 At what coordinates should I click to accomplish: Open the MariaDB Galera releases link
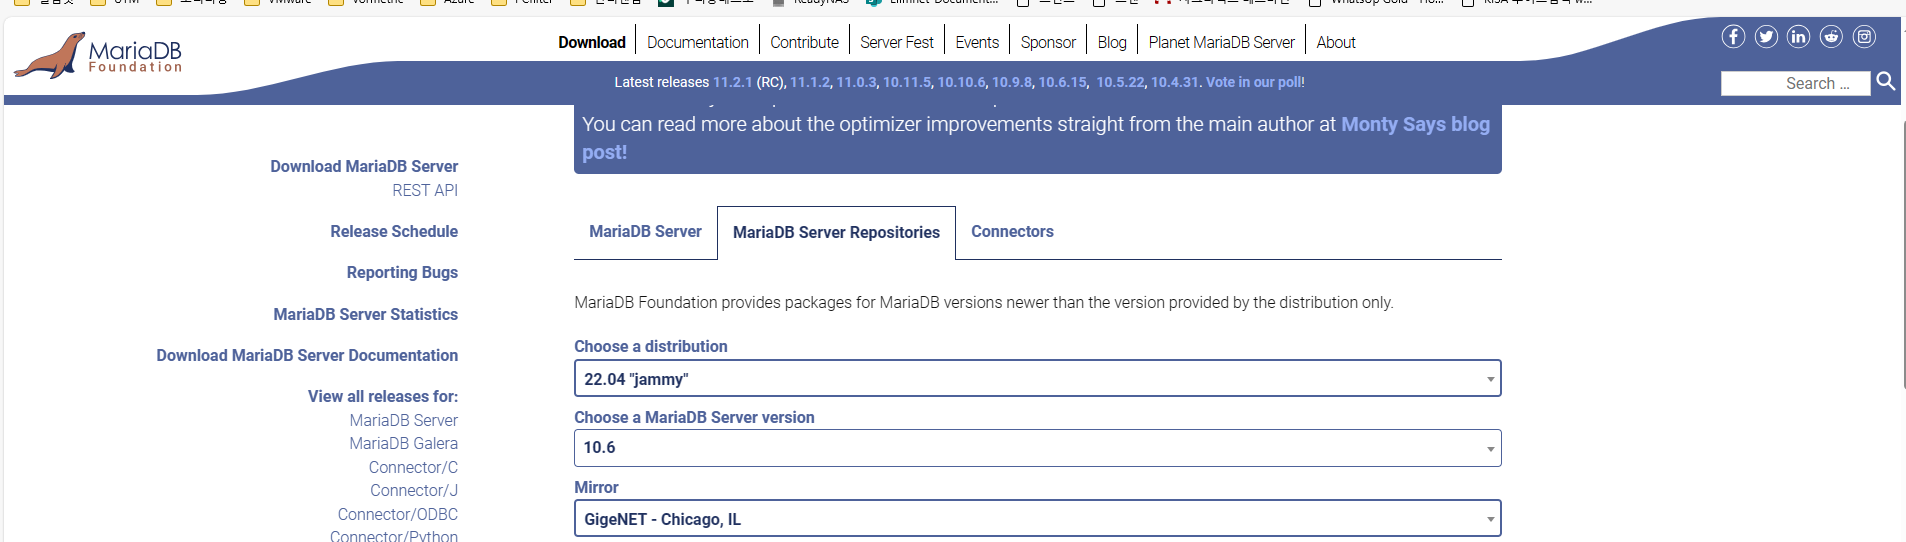(x=404, y=443)
